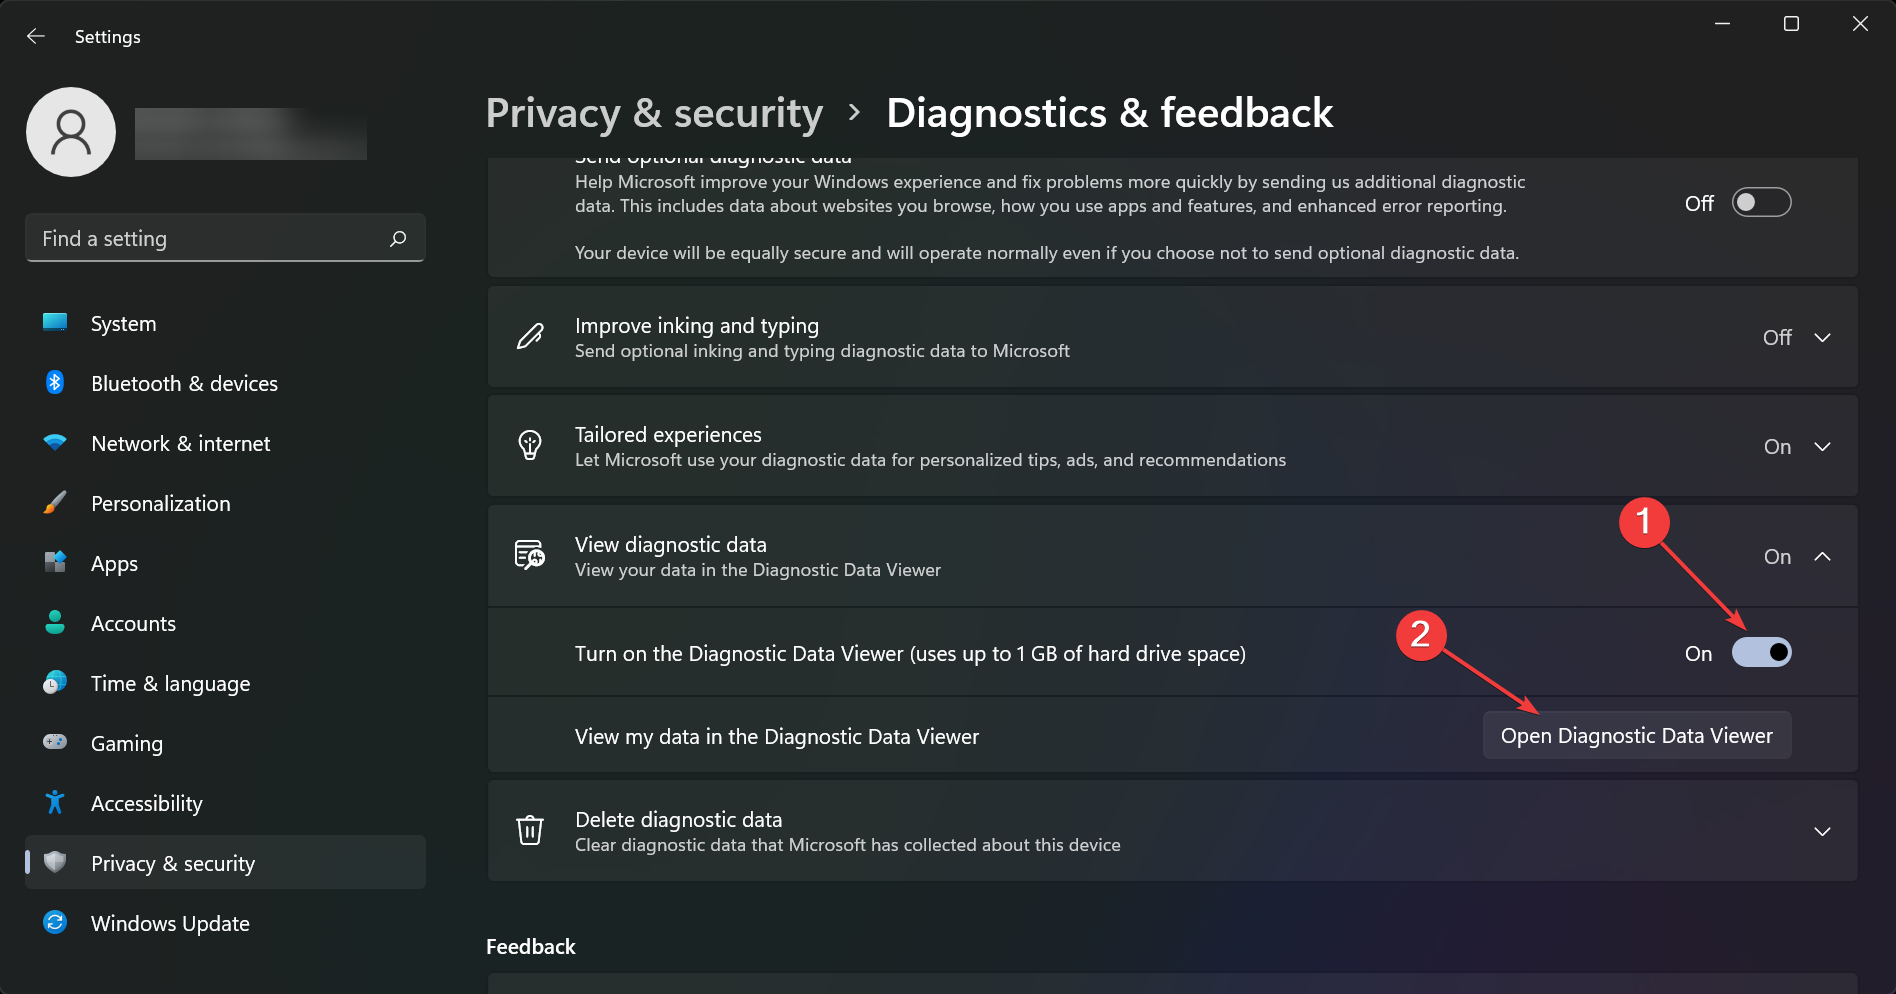Click the Open Diagnostic Data Viewer button

(1636, 735)
